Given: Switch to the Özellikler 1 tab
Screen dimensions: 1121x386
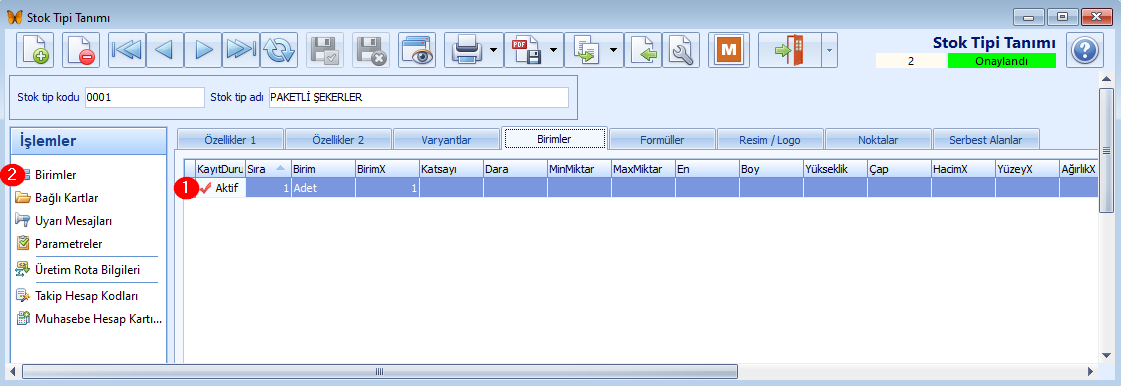Looking at the screenshot, I should click(x=229, y=139).
